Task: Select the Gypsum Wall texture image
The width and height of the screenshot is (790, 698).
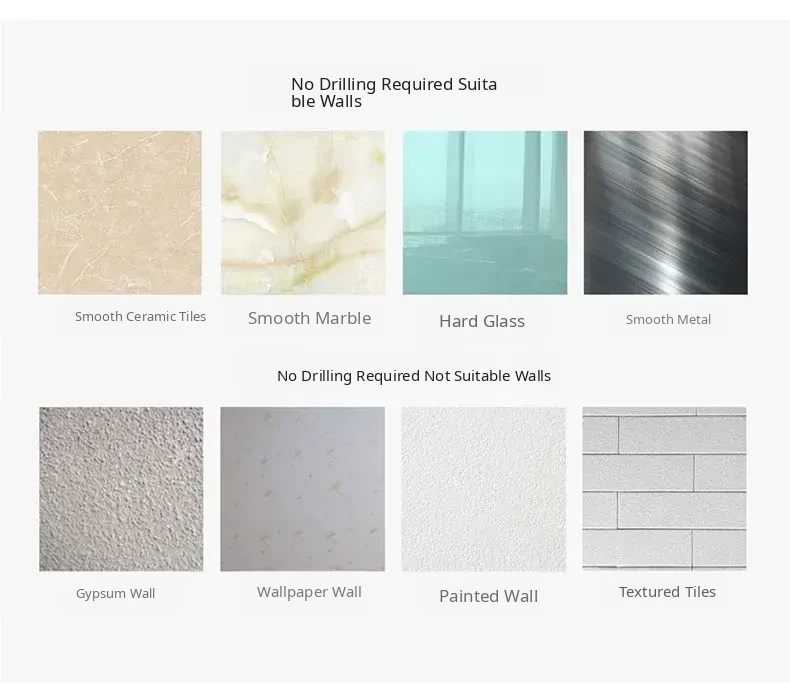Action: (121, 489)
